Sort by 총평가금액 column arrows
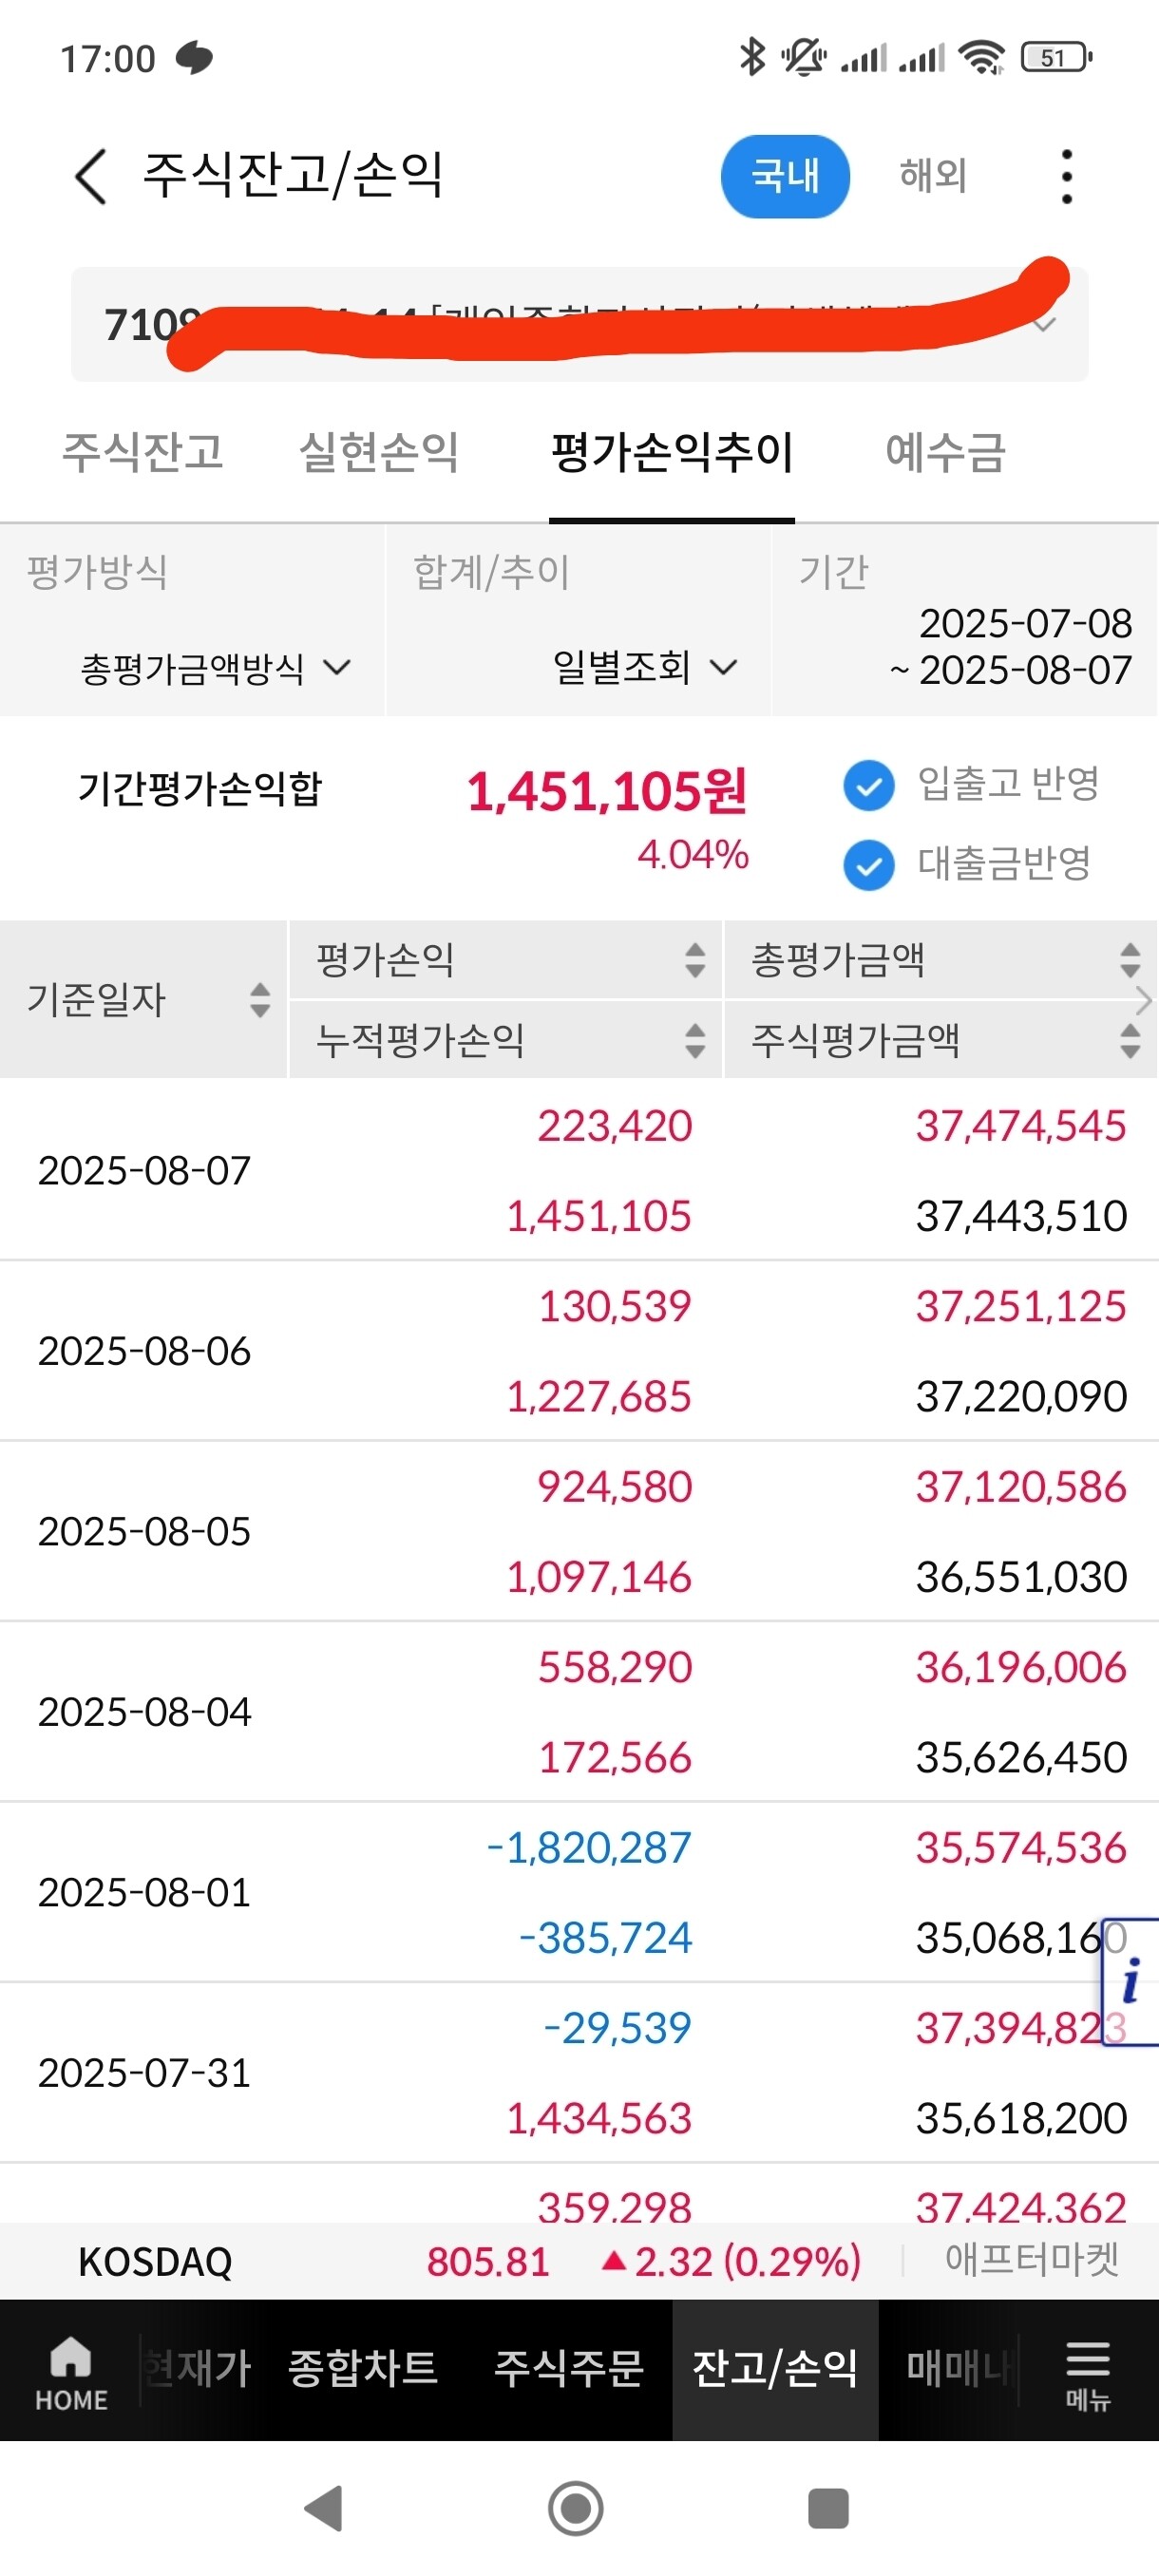 tap(1130, 960)
